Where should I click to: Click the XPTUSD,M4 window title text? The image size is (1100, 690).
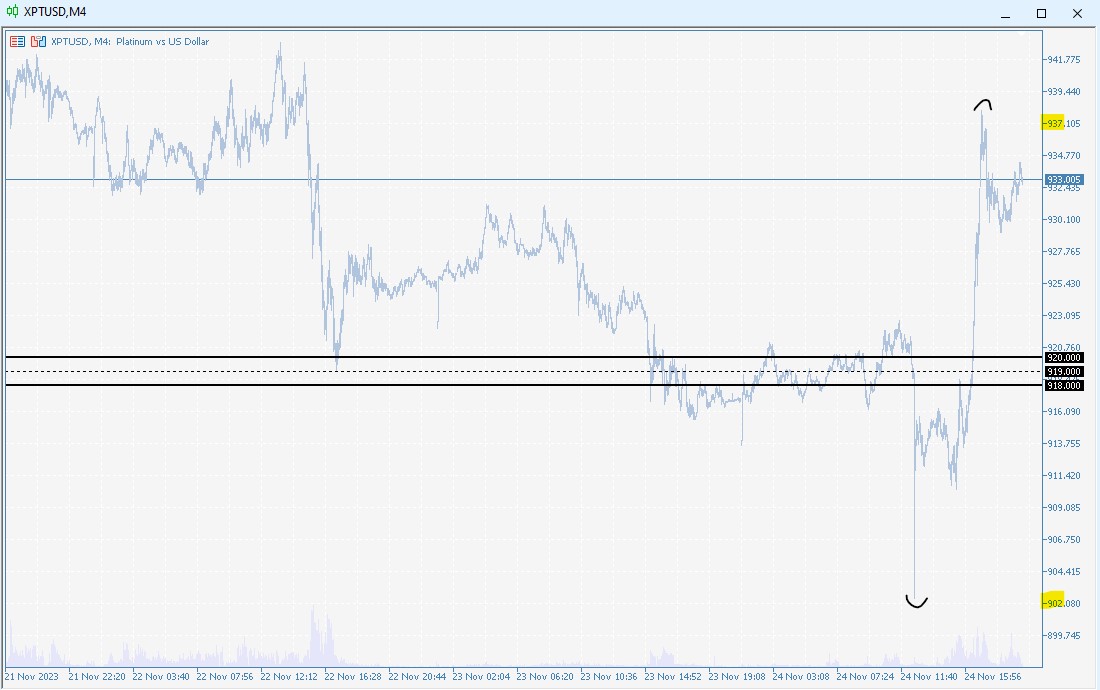55,12
